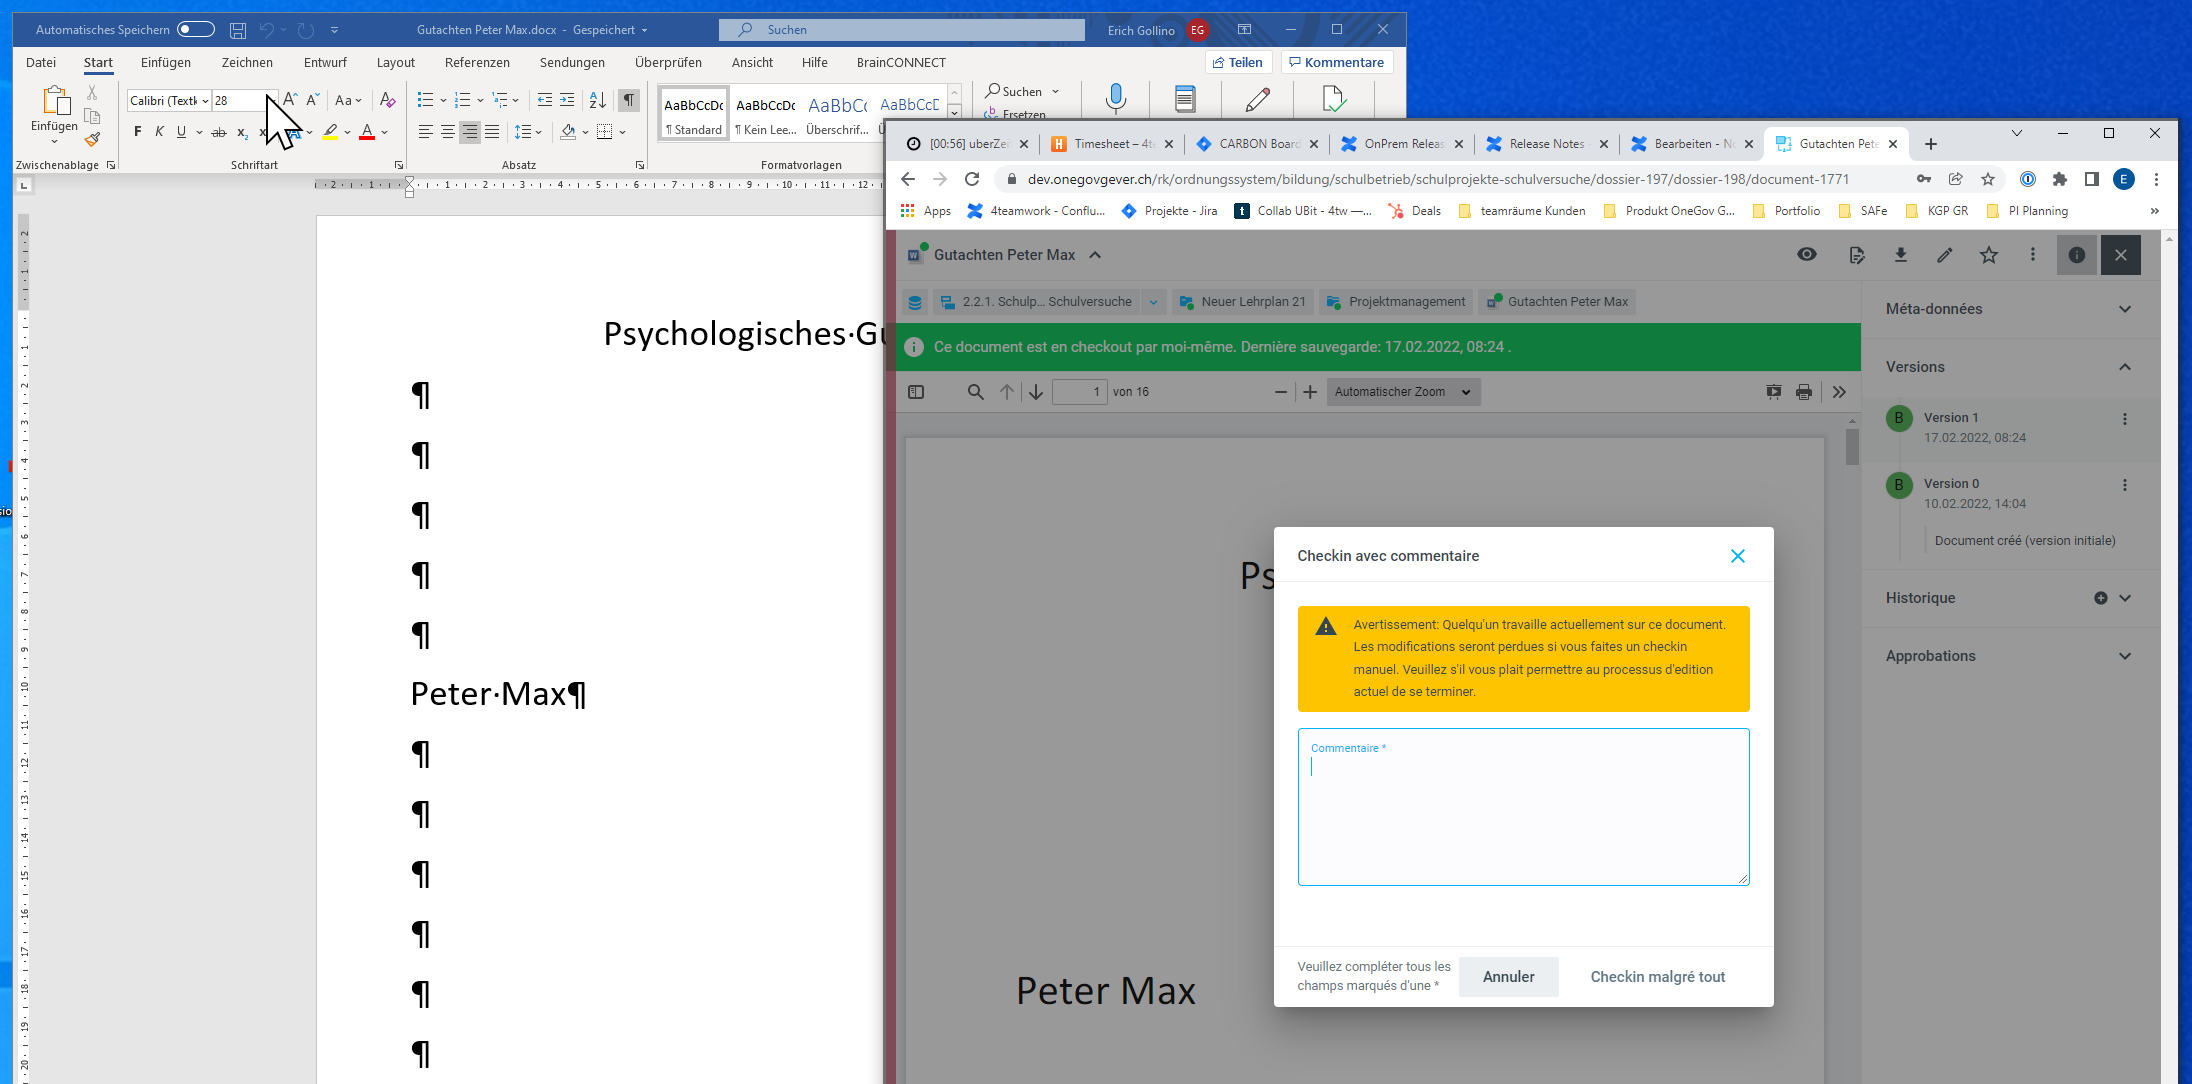Image resolution: width=2192 pixels, height=1084 pixels.
Task: Toggle the PDF sidebar panel icon
Action: pos(916,392)
